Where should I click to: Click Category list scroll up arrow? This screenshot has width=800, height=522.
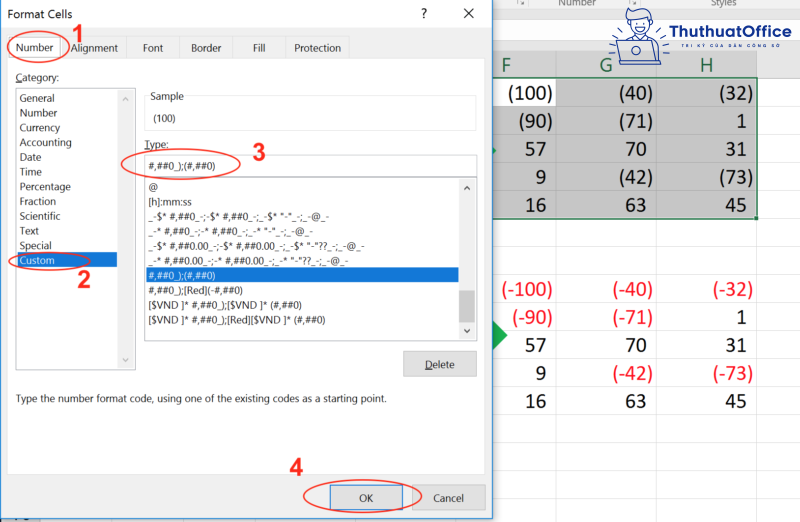pyautogui.click(x=126, y=98)
